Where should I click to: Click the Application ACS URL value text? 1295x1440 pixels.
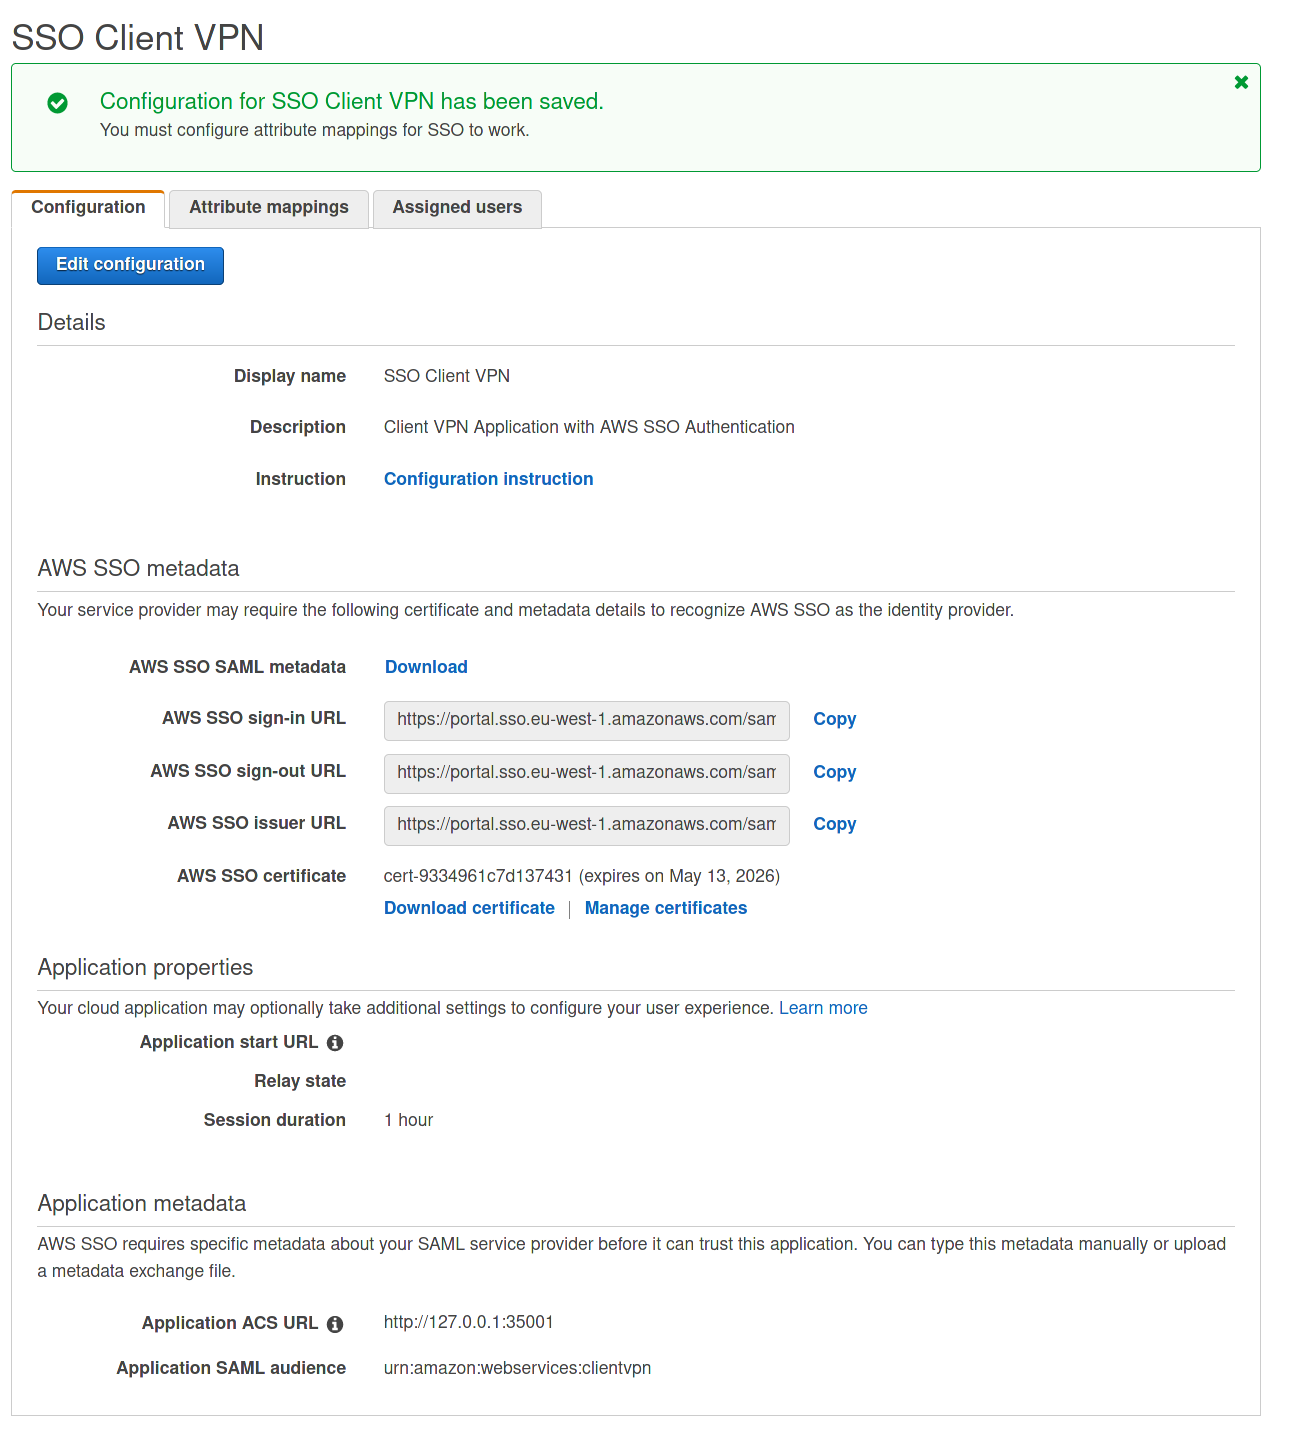(468, 1322)
